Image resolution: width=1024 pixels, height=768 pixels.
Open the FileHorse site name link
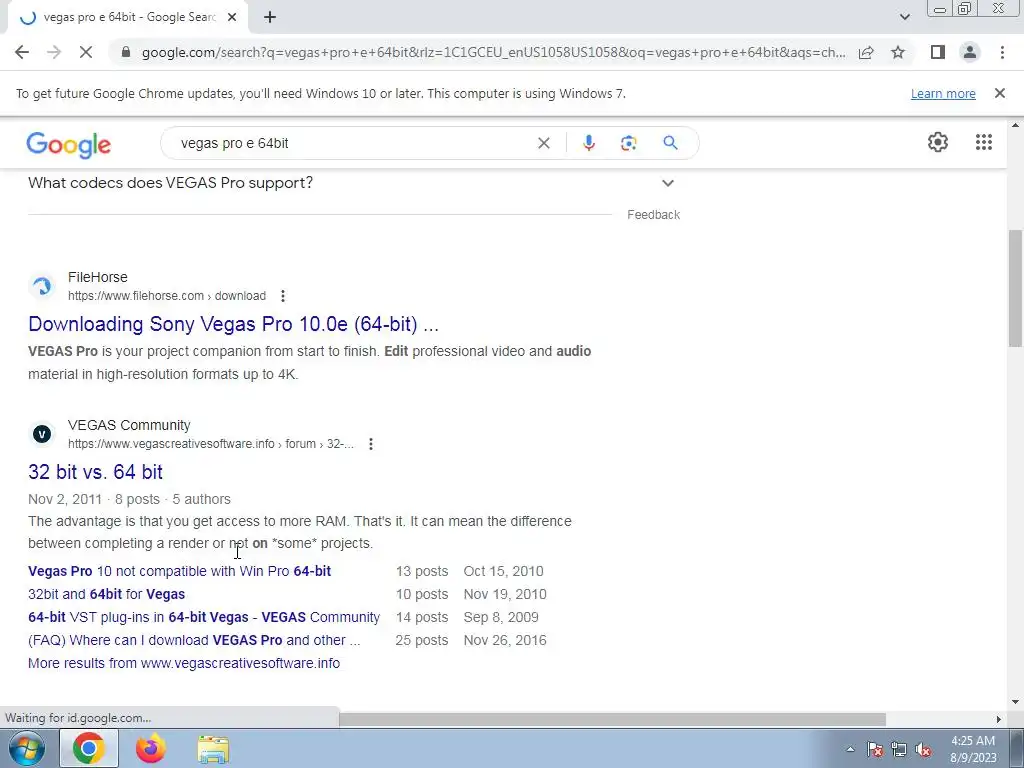(x=98, y=277)
